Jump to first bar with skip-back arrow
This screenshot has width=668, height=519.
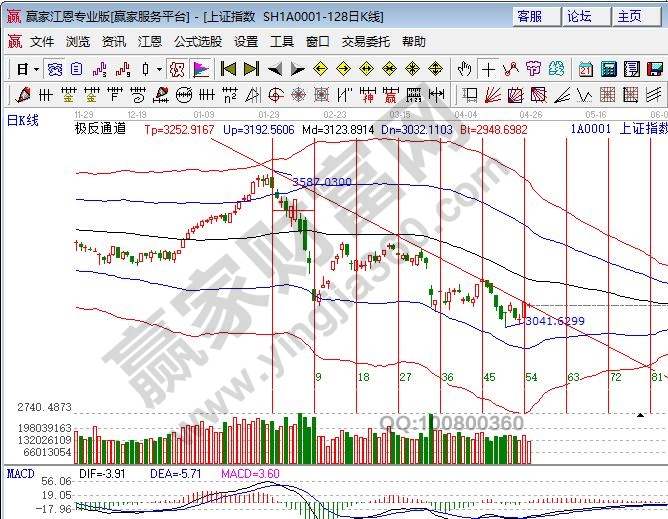(x=228, y=69)
